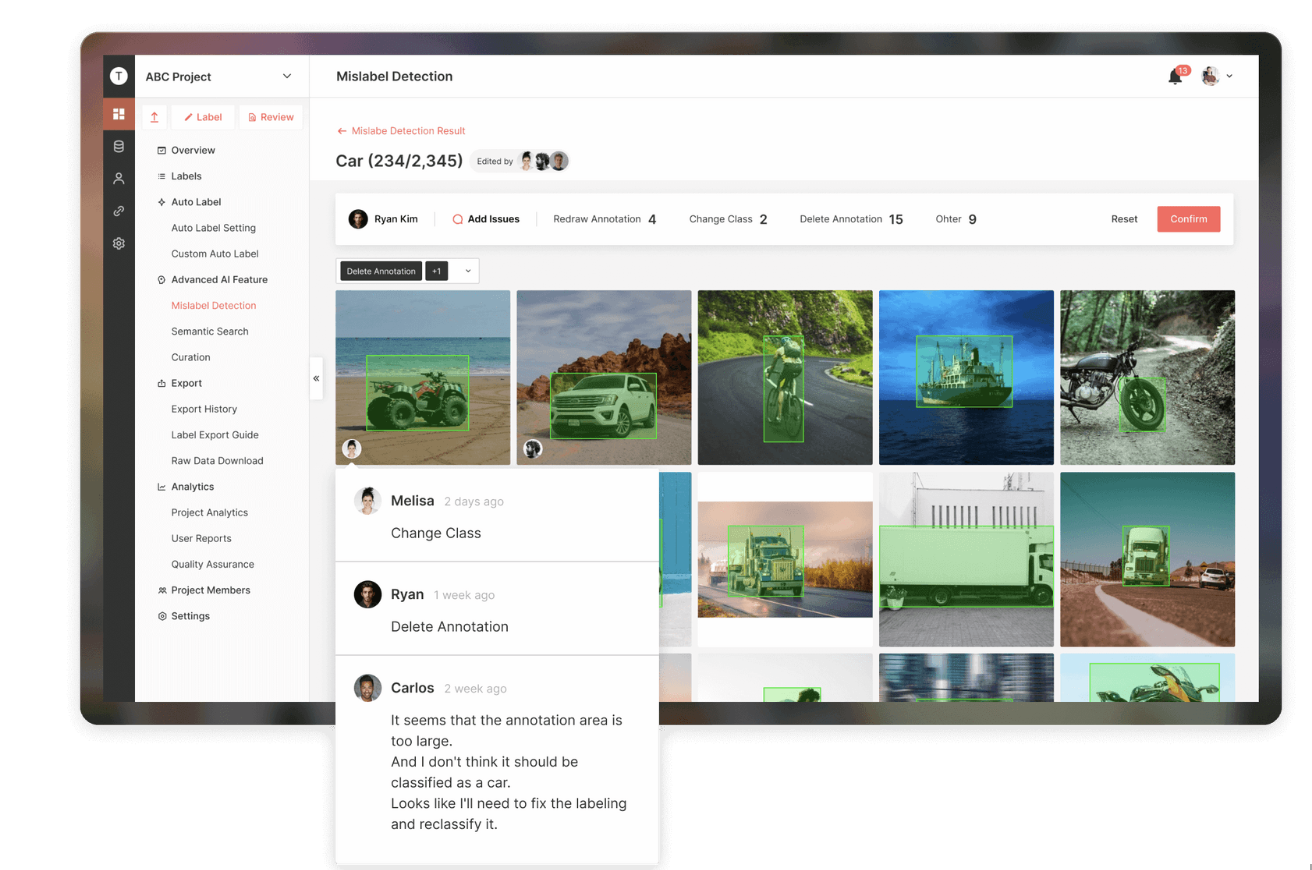
Task: Click the round T workspace logo
Action: (x=118, y=76)
